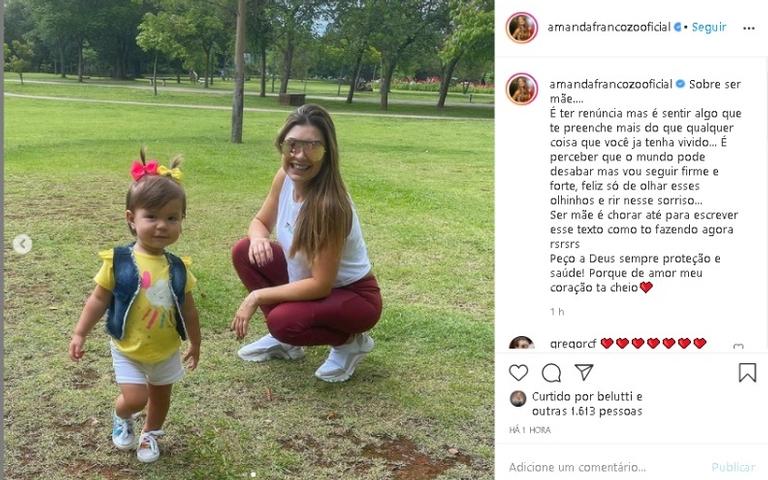This screenshot has width=768, height=480.
Task: Like the post with the heart icon
Action: pyautogui.click(x=518, y=373)
